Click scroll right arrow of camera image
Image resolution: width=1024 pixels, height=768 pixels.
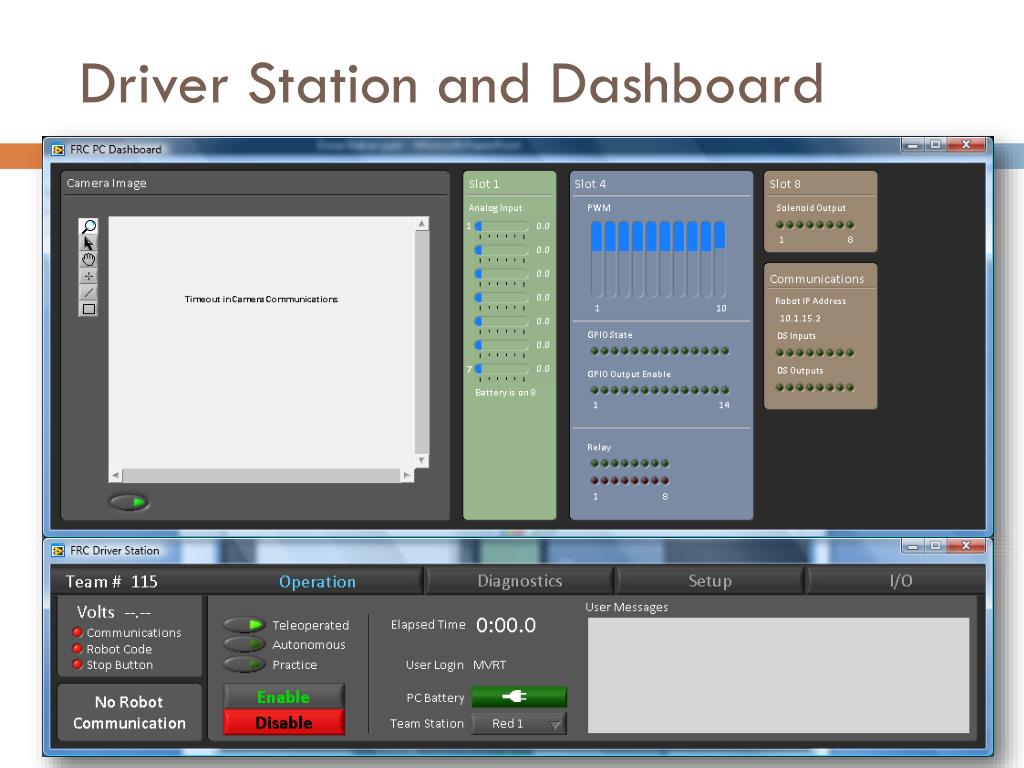(407, 475)
